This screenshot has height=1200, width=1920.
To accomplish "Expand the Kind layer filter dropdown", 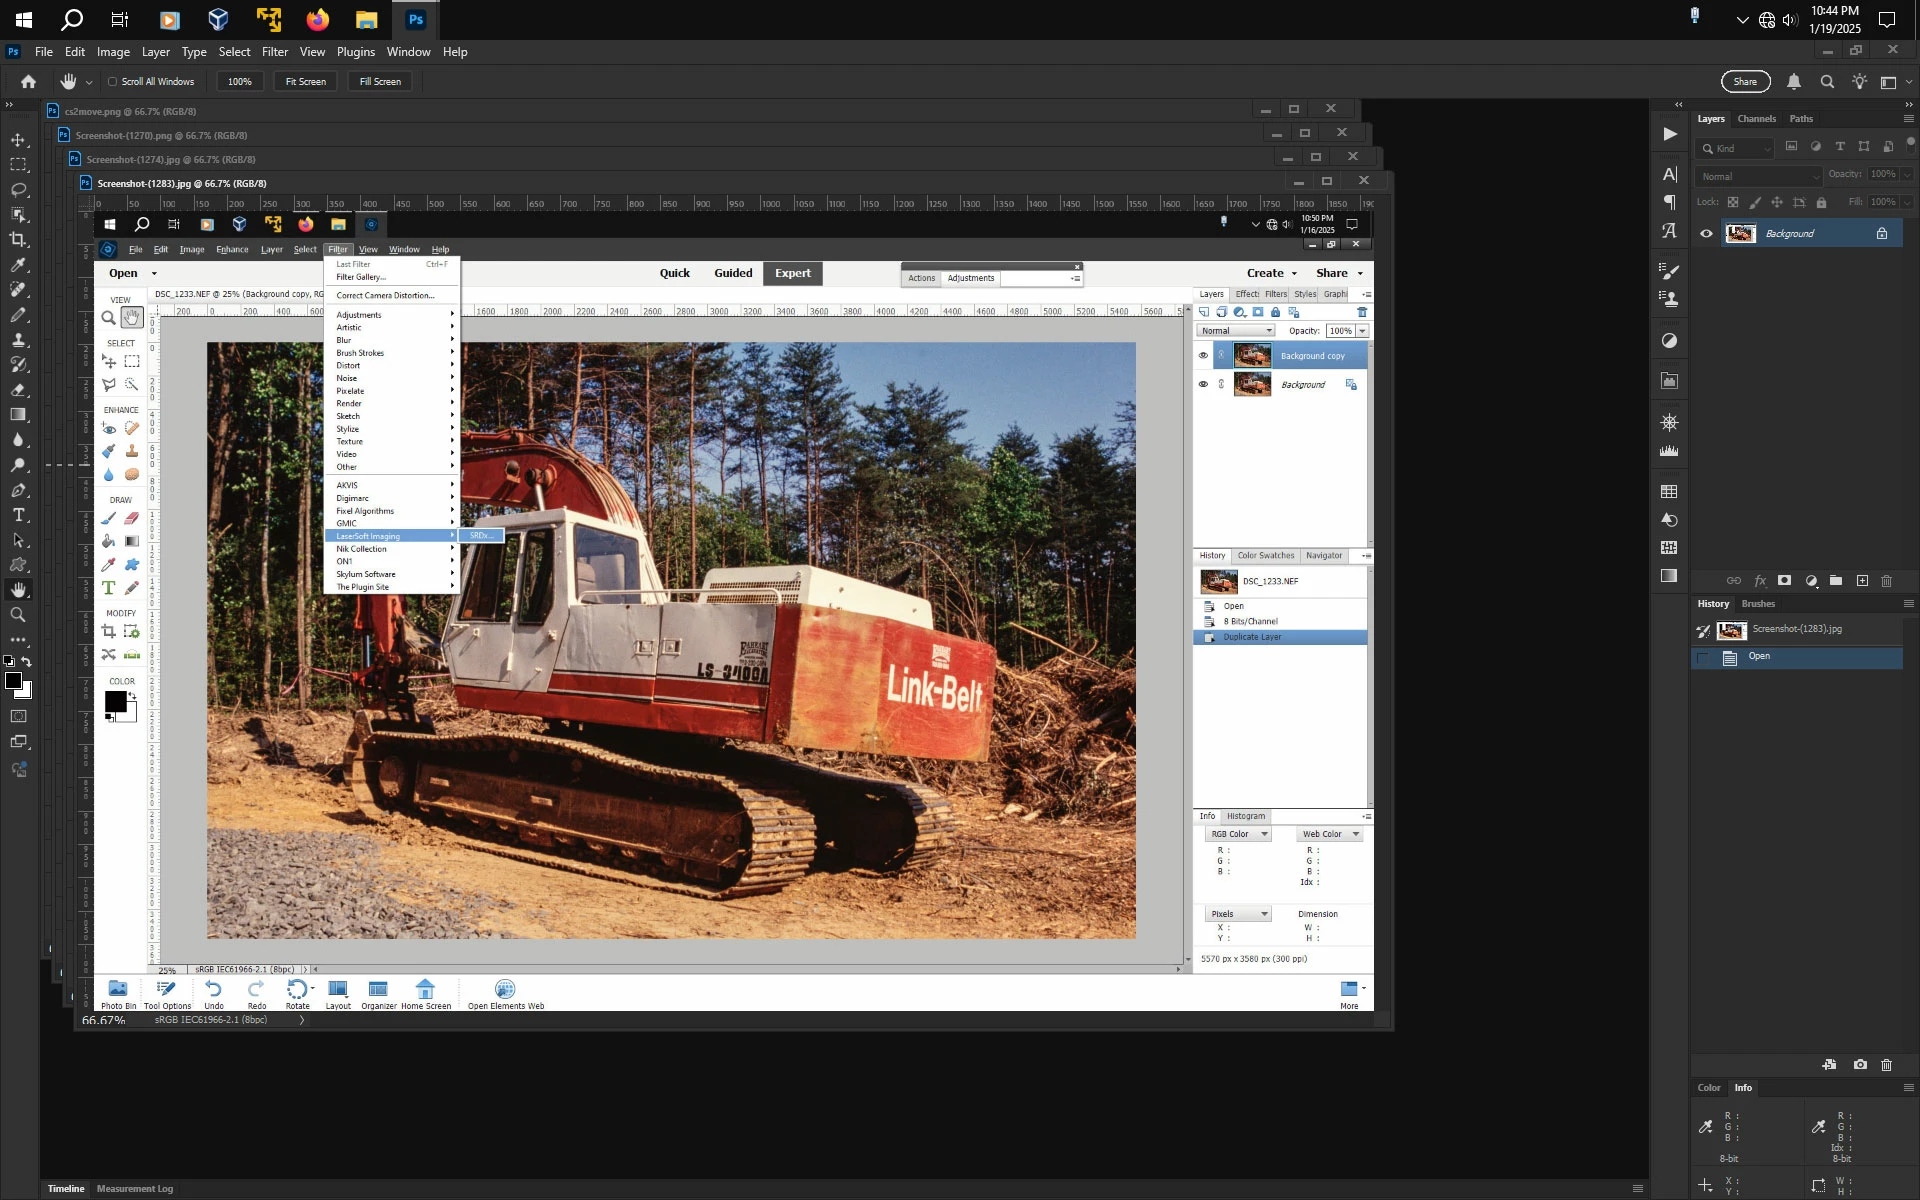I will click(1736, 148).
